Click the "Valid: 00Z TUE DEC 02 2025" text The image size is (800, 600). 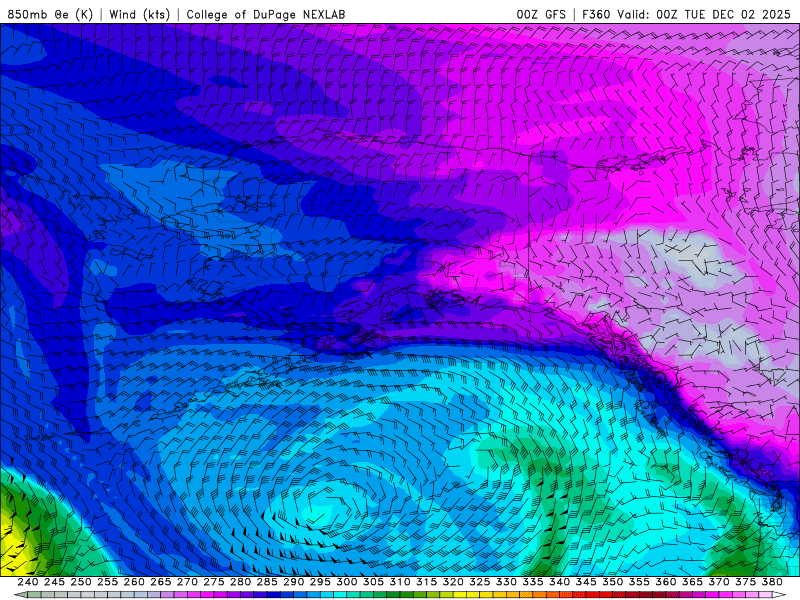tap(704, 14)
